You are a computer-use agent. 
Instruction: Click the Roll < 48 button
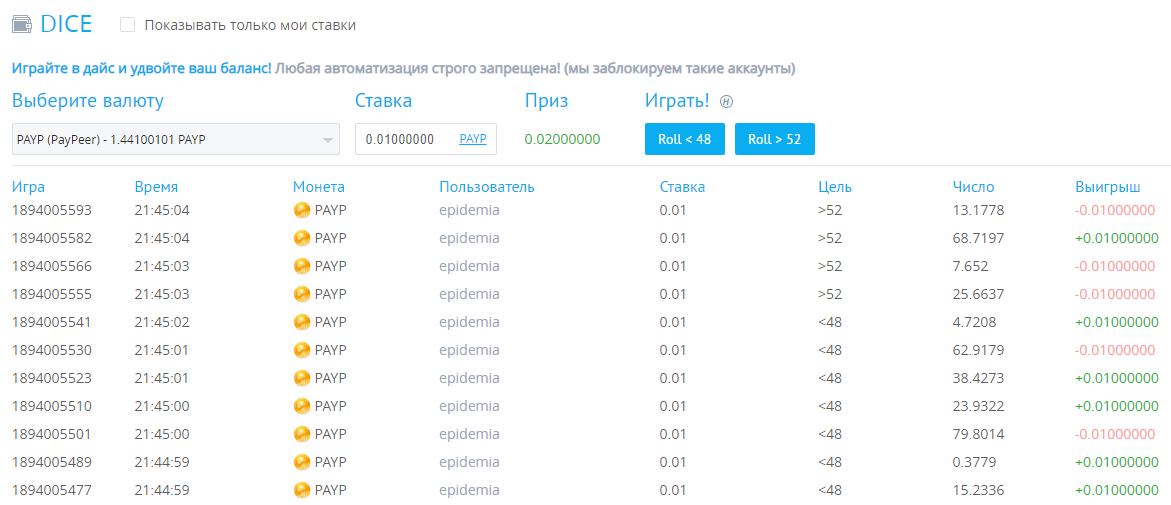(685, 139)
